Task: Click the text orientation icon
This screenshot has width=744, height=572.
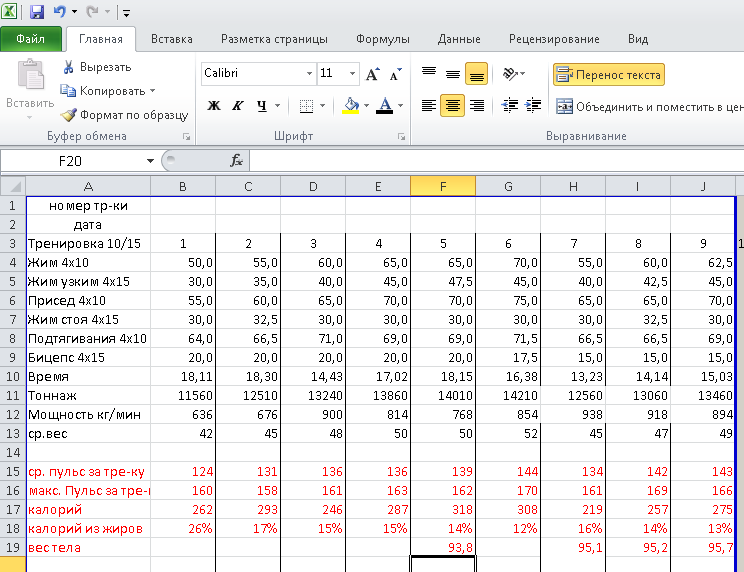Action: click(x=510, y=74)
